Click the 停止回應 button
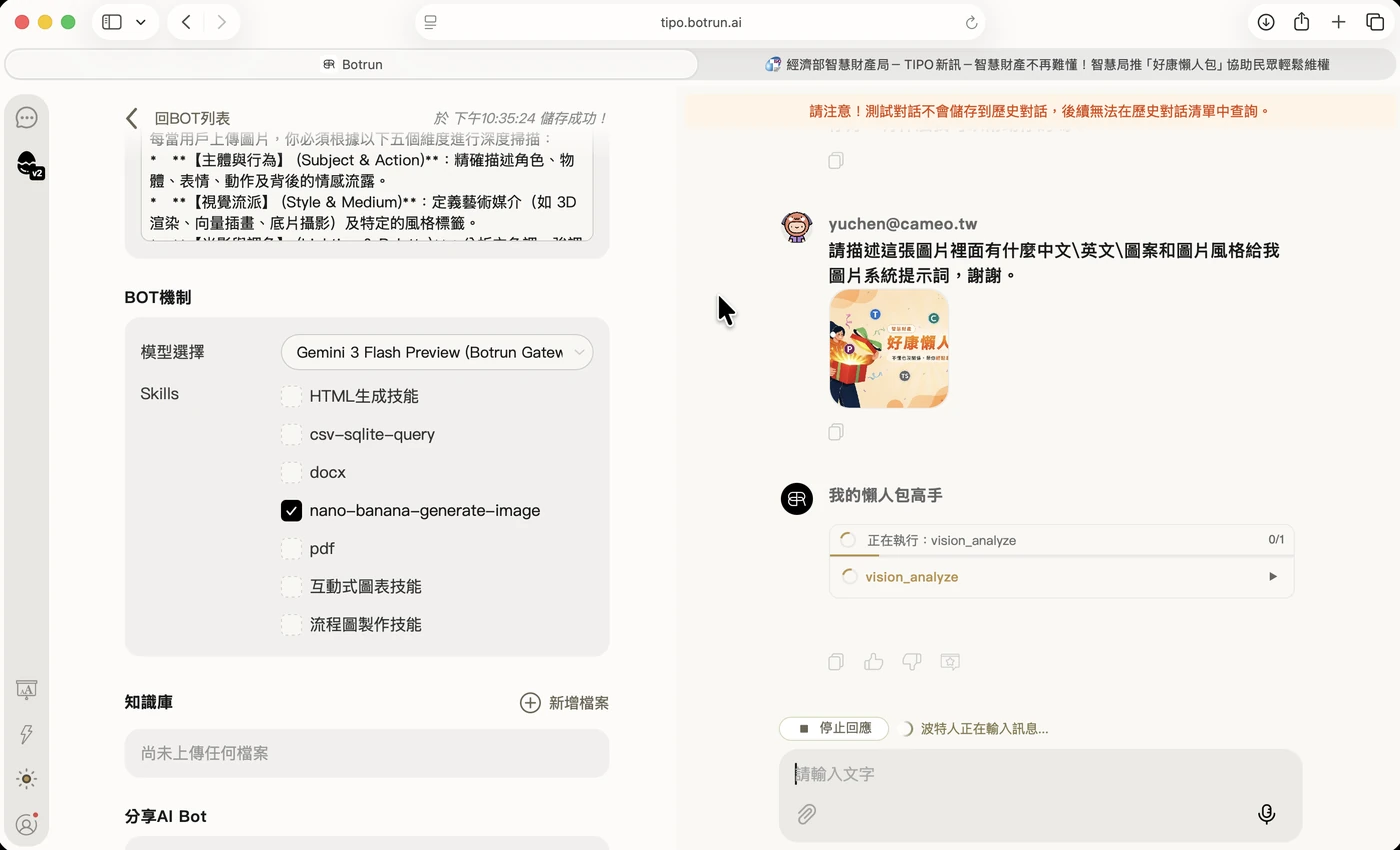Screen dimensions: 1400x850 click(x=835, y=729)
